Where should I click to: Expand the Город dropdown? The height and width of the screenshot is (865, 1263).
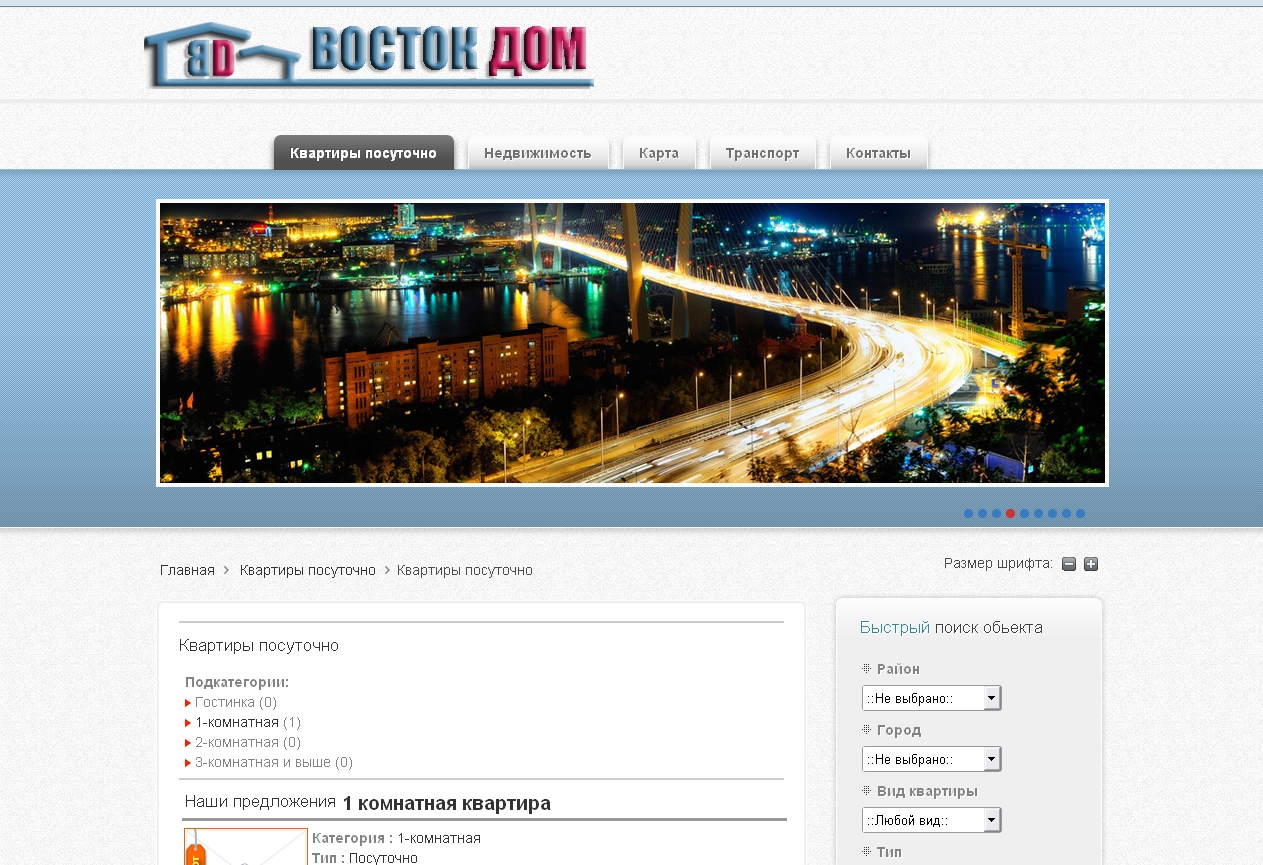point(931,759)
